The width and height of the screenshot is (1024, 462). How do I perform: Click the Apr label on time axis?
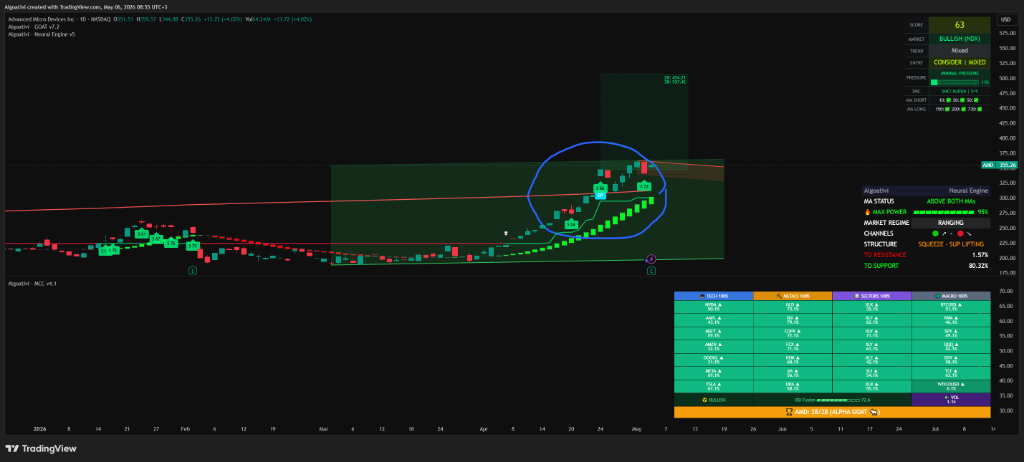(484, 429)
